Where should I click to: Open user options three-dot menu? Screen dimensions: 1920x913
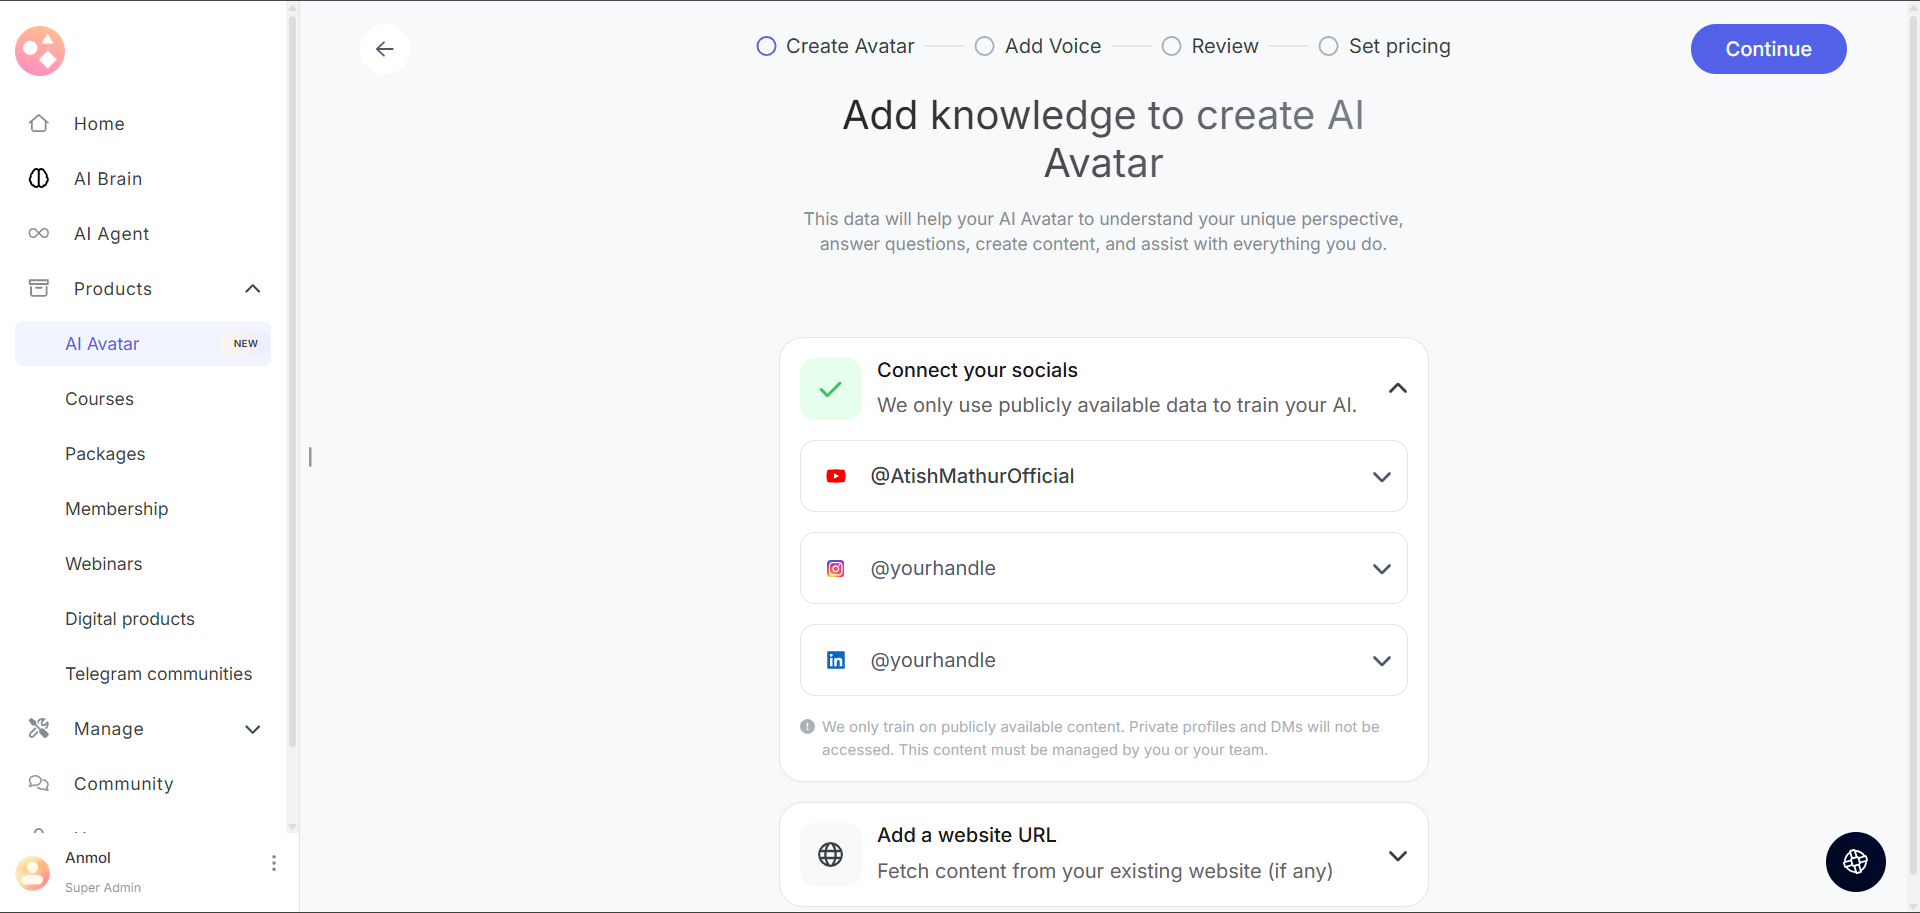click(274, 863)
